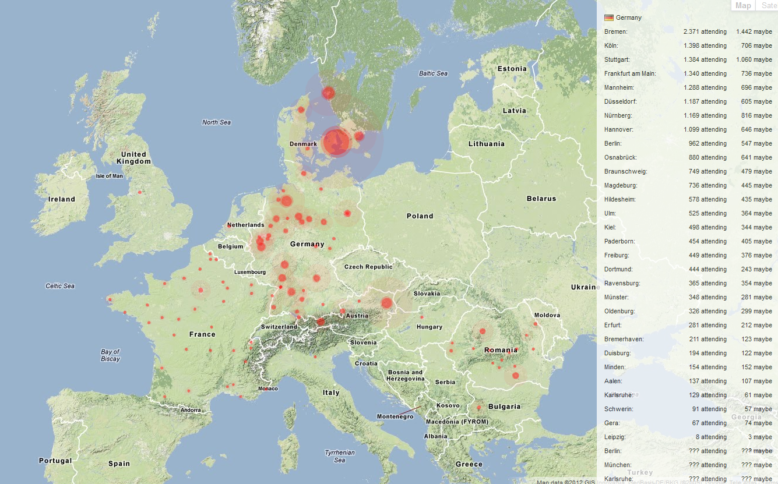Image resolution: width=778 pixels, height=484 pixels.
Task: Click the large red marker in northern Germany
Action: 285,200
